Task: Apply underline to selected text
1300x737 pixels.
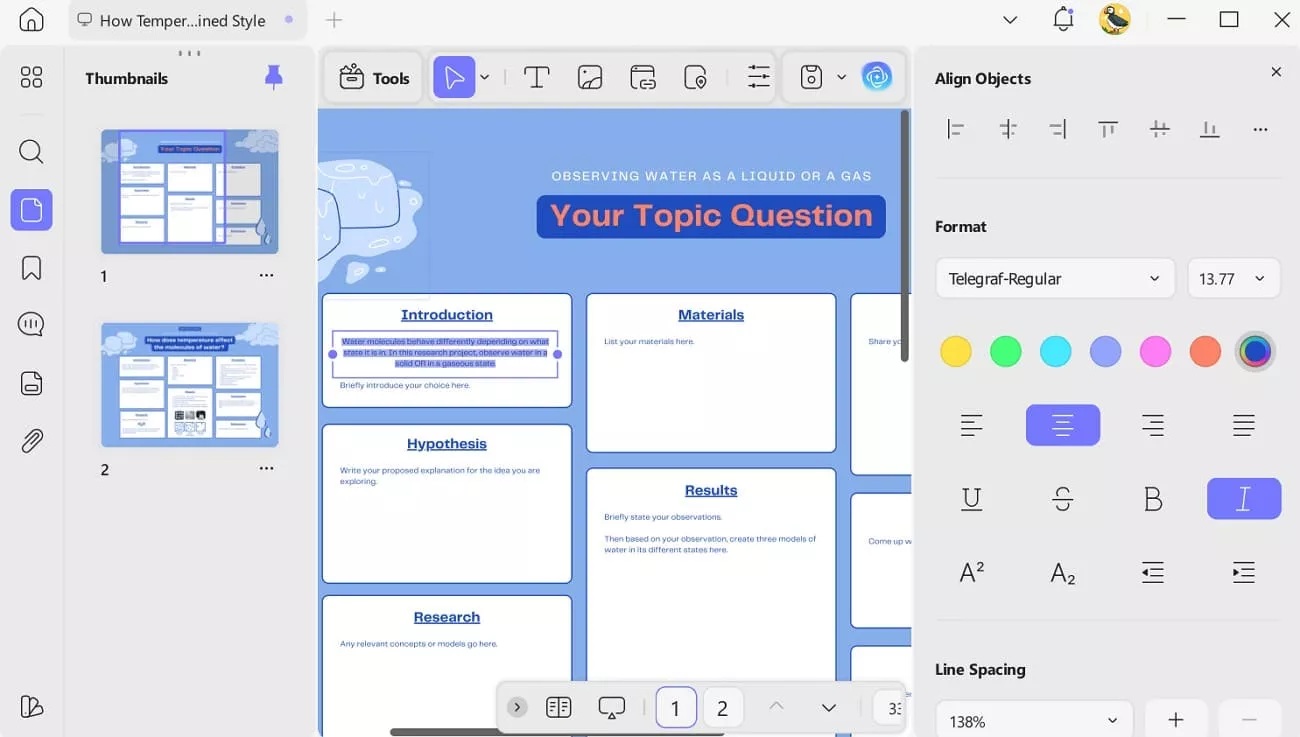Action: (x=971, y=498)
